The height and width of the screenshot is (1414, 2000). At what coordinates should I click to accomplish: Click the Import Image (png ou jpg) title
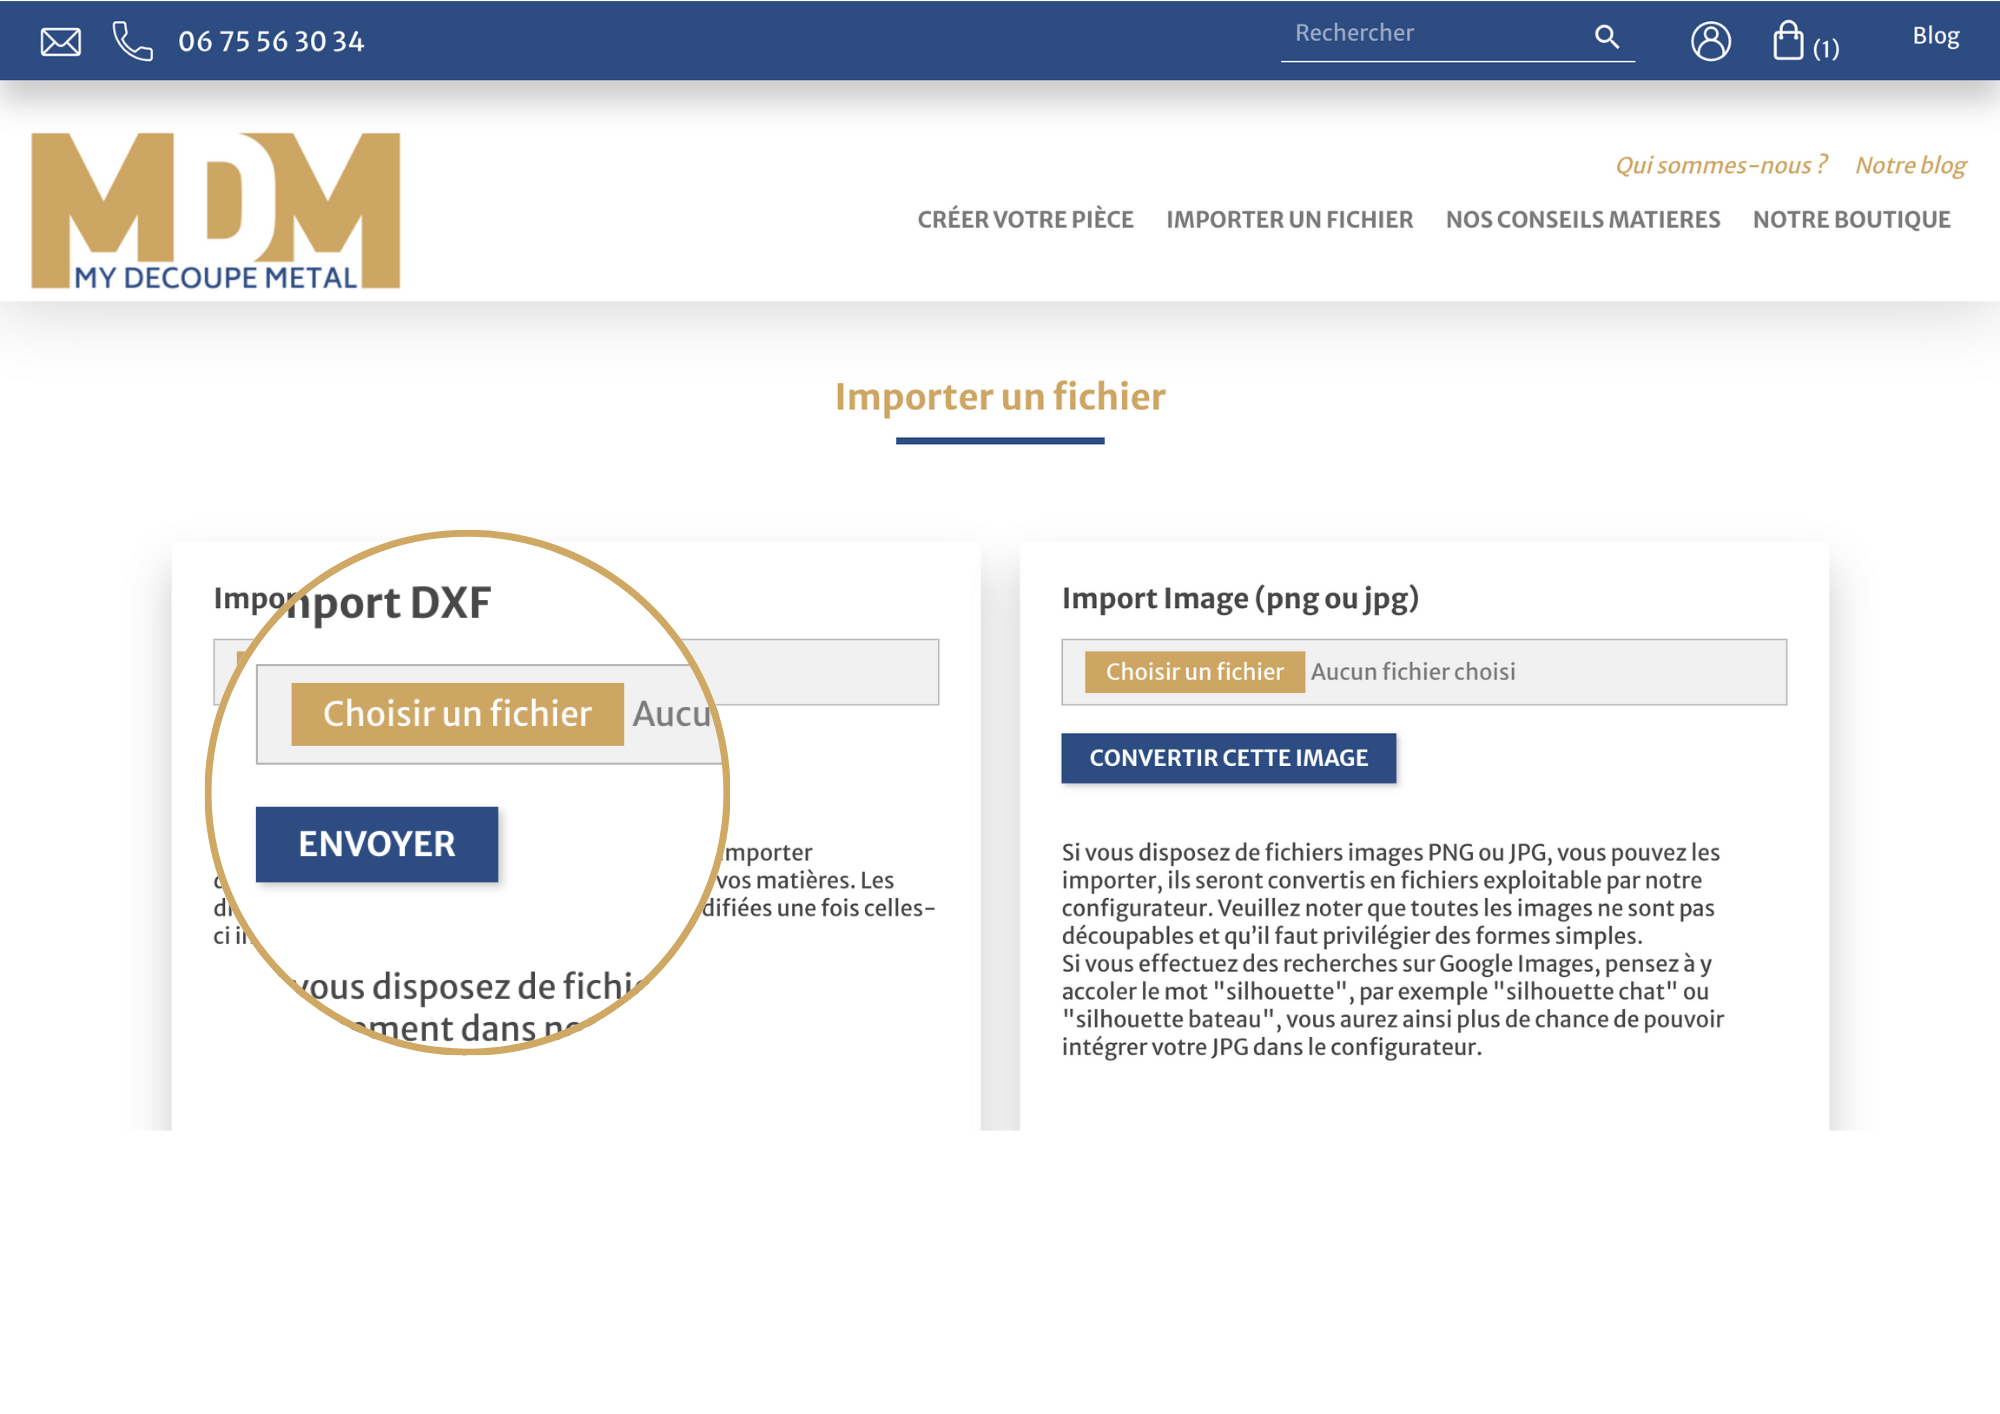pyautogui.click(x=1240, y=598)
